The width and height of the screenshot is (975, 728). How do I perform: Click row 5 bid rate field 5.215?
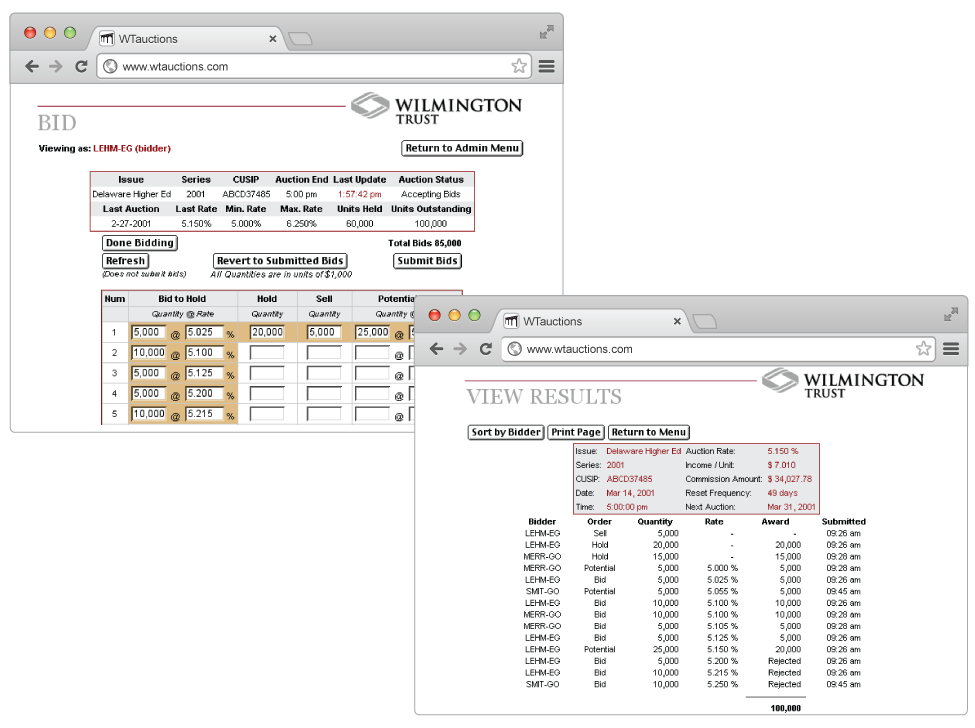point(204,414)
